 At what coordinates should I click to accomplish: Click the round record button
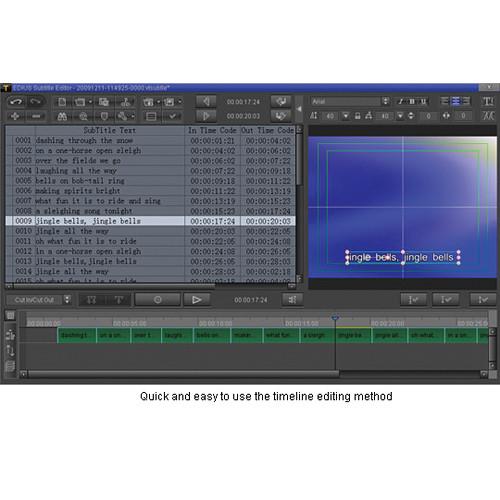158,300
